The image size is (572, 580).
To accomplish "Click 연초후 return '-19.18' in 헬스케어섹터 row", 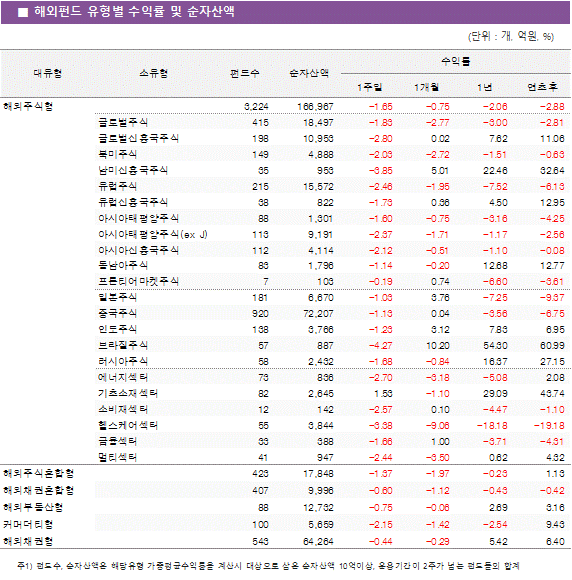I will click(550, 425).
